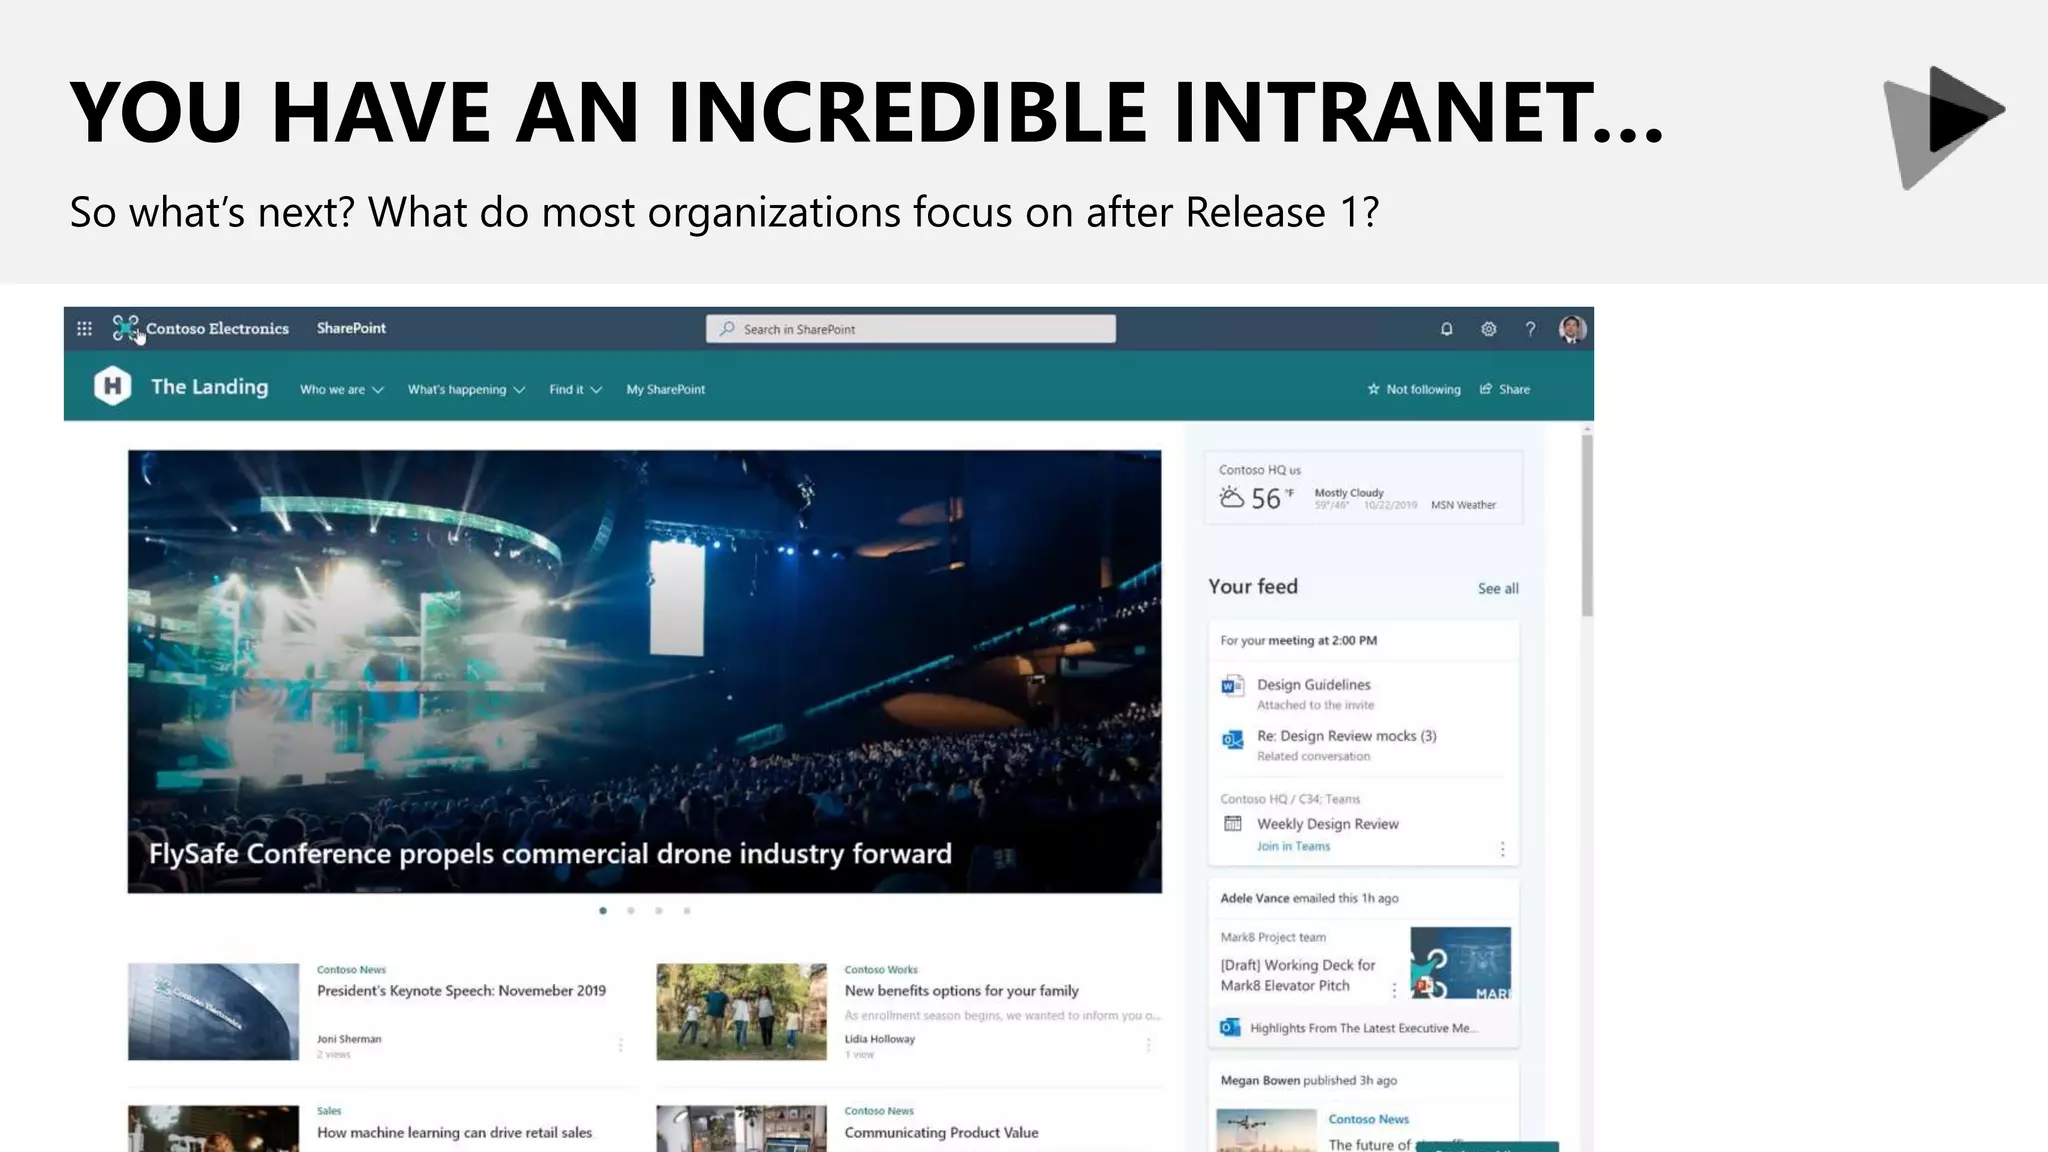
Task: Click the Outlook icon for Design Review mocks
Action: [x=1232, y=740]
